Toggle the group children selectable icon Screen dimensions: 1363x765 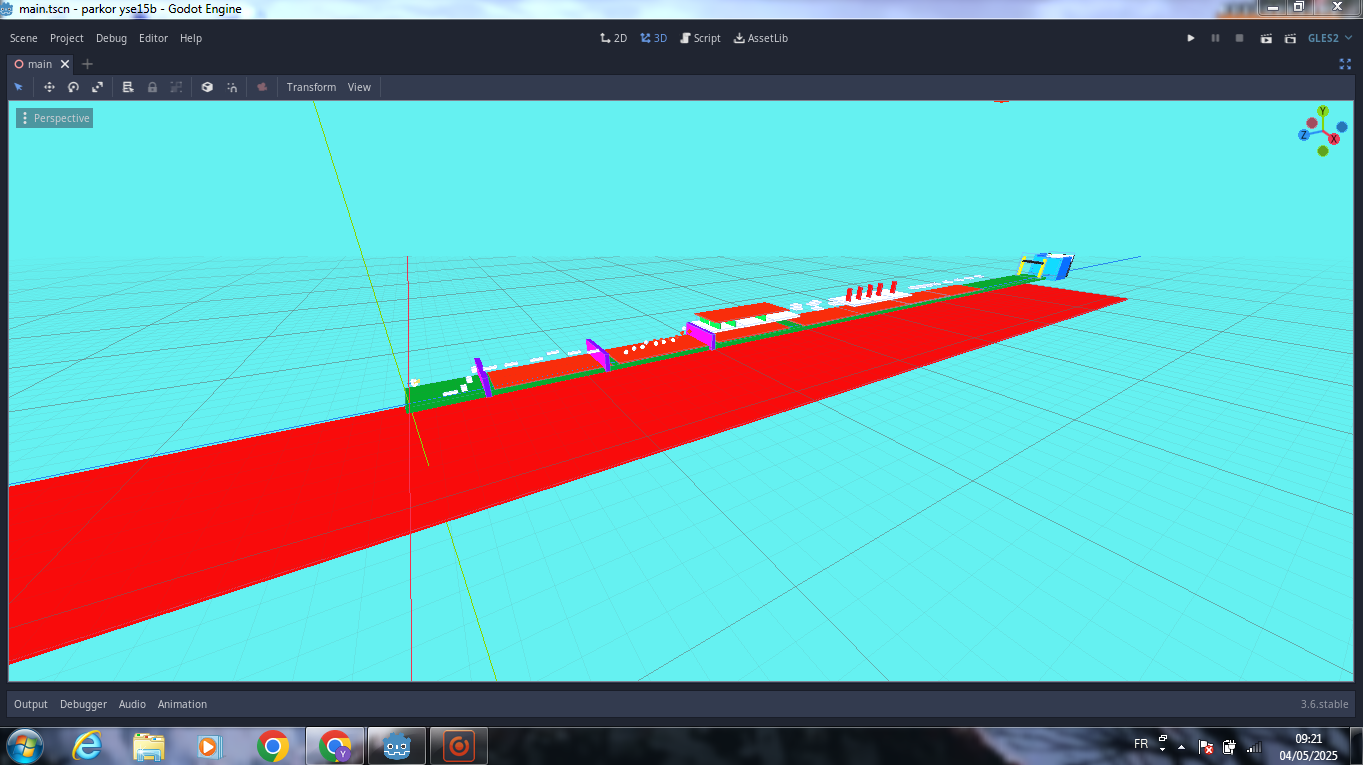click(176, 87)
